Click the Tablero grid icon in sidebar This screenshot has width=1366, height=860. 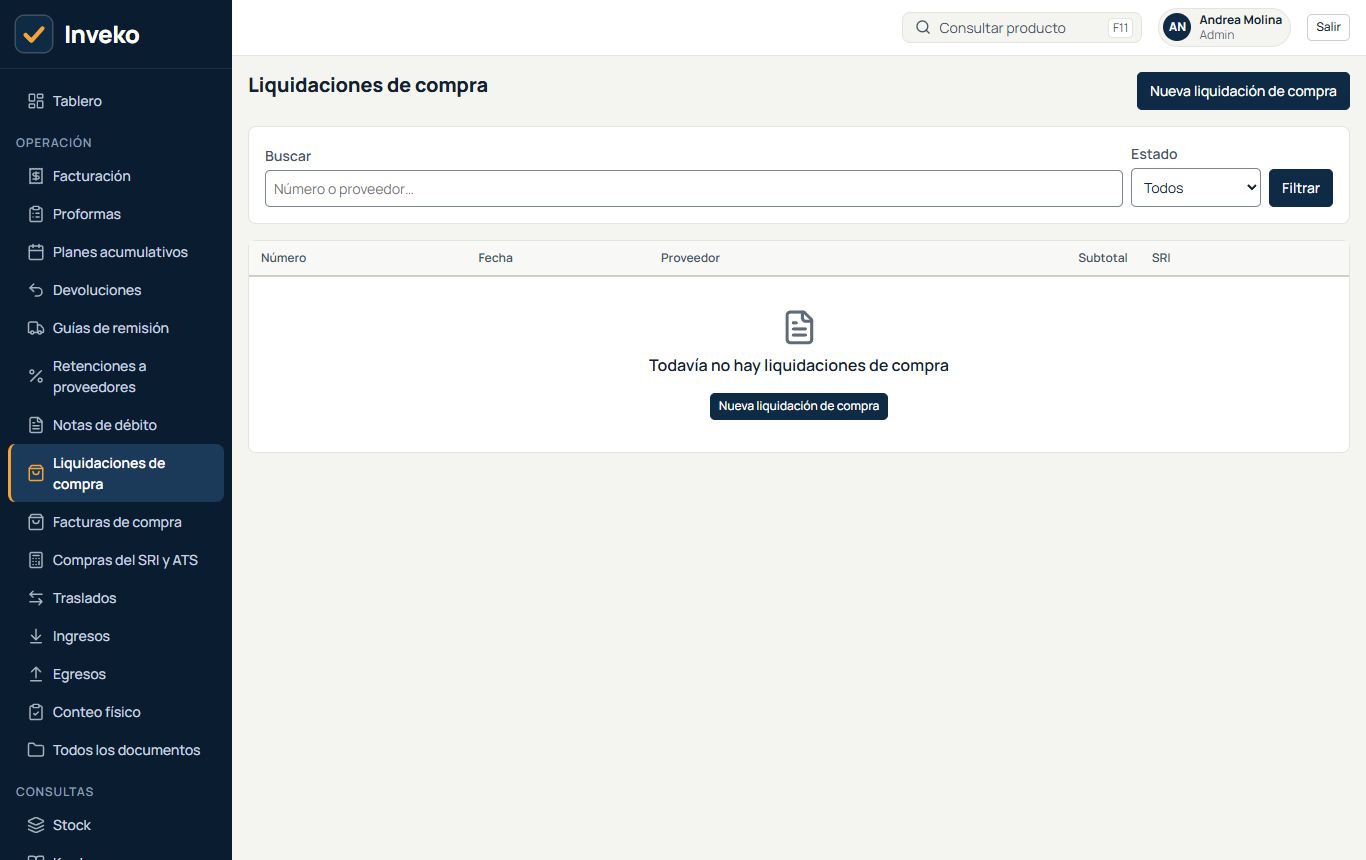coord(36,101)
